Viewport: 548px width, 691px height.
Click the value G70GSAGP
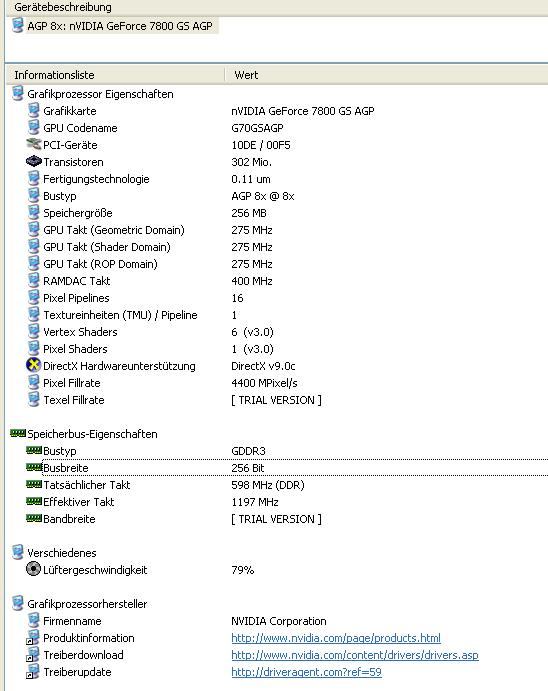[257, 128]
